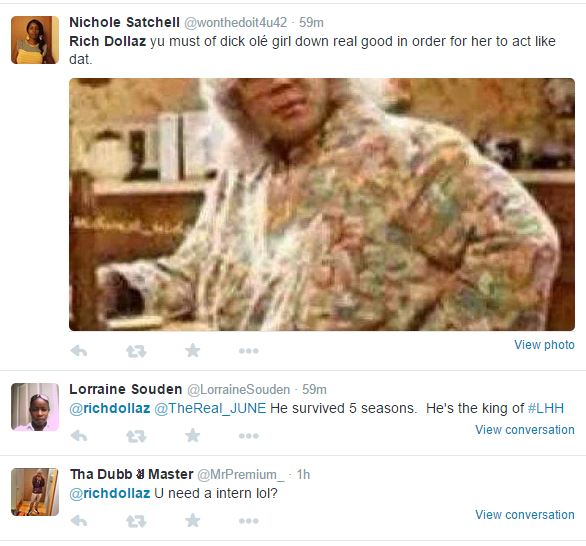Click the View photo link
586x546 pixels.
[544, 345]
